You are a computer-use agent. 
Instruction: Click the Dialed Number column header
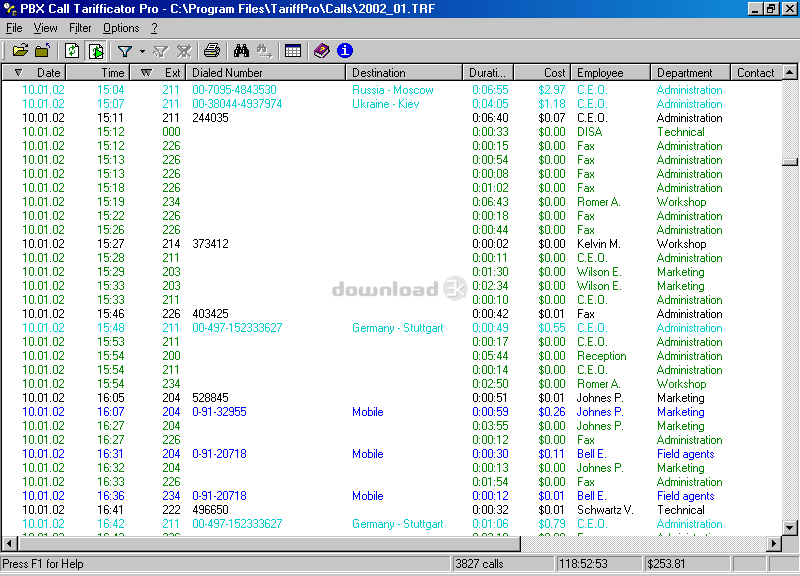pos(266,72)
